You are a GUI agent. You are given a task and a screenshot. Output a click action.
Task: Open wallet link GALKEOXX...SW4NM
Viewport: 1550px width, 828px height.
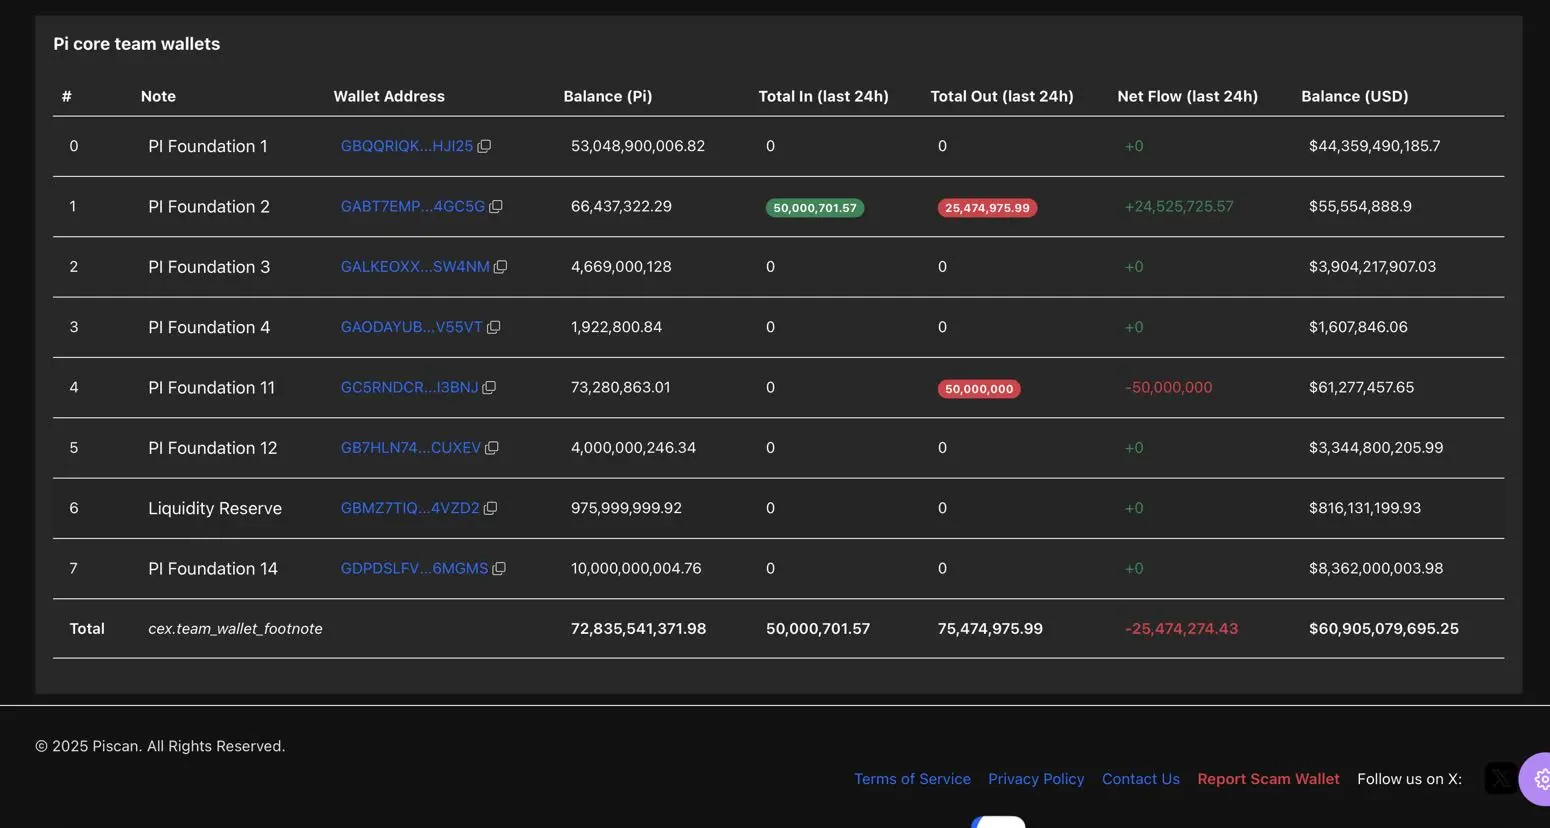pyautogui.click(x=415, y=267)
